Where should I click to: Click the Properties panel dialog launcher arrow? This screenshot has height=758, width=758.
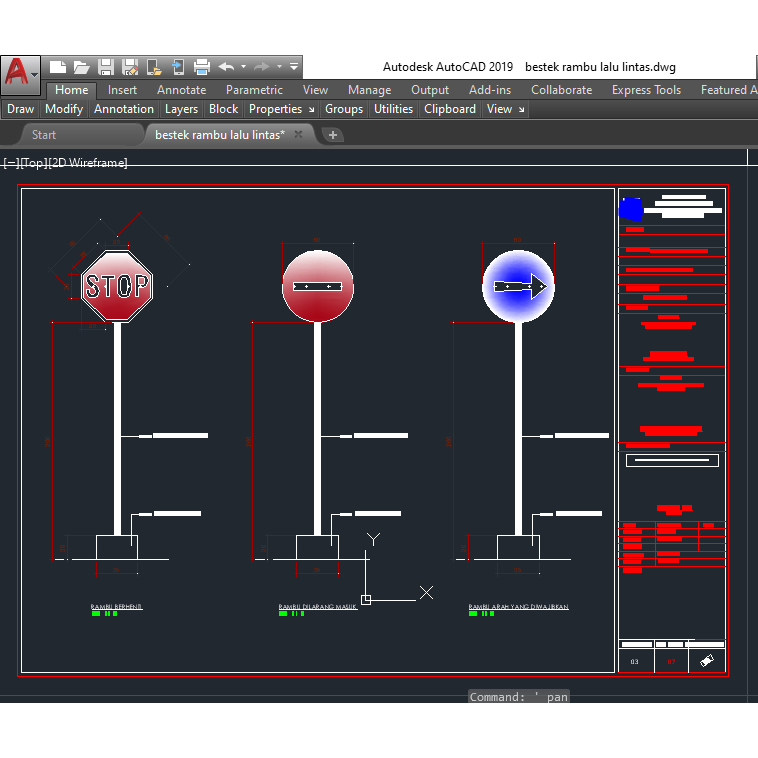312,110
